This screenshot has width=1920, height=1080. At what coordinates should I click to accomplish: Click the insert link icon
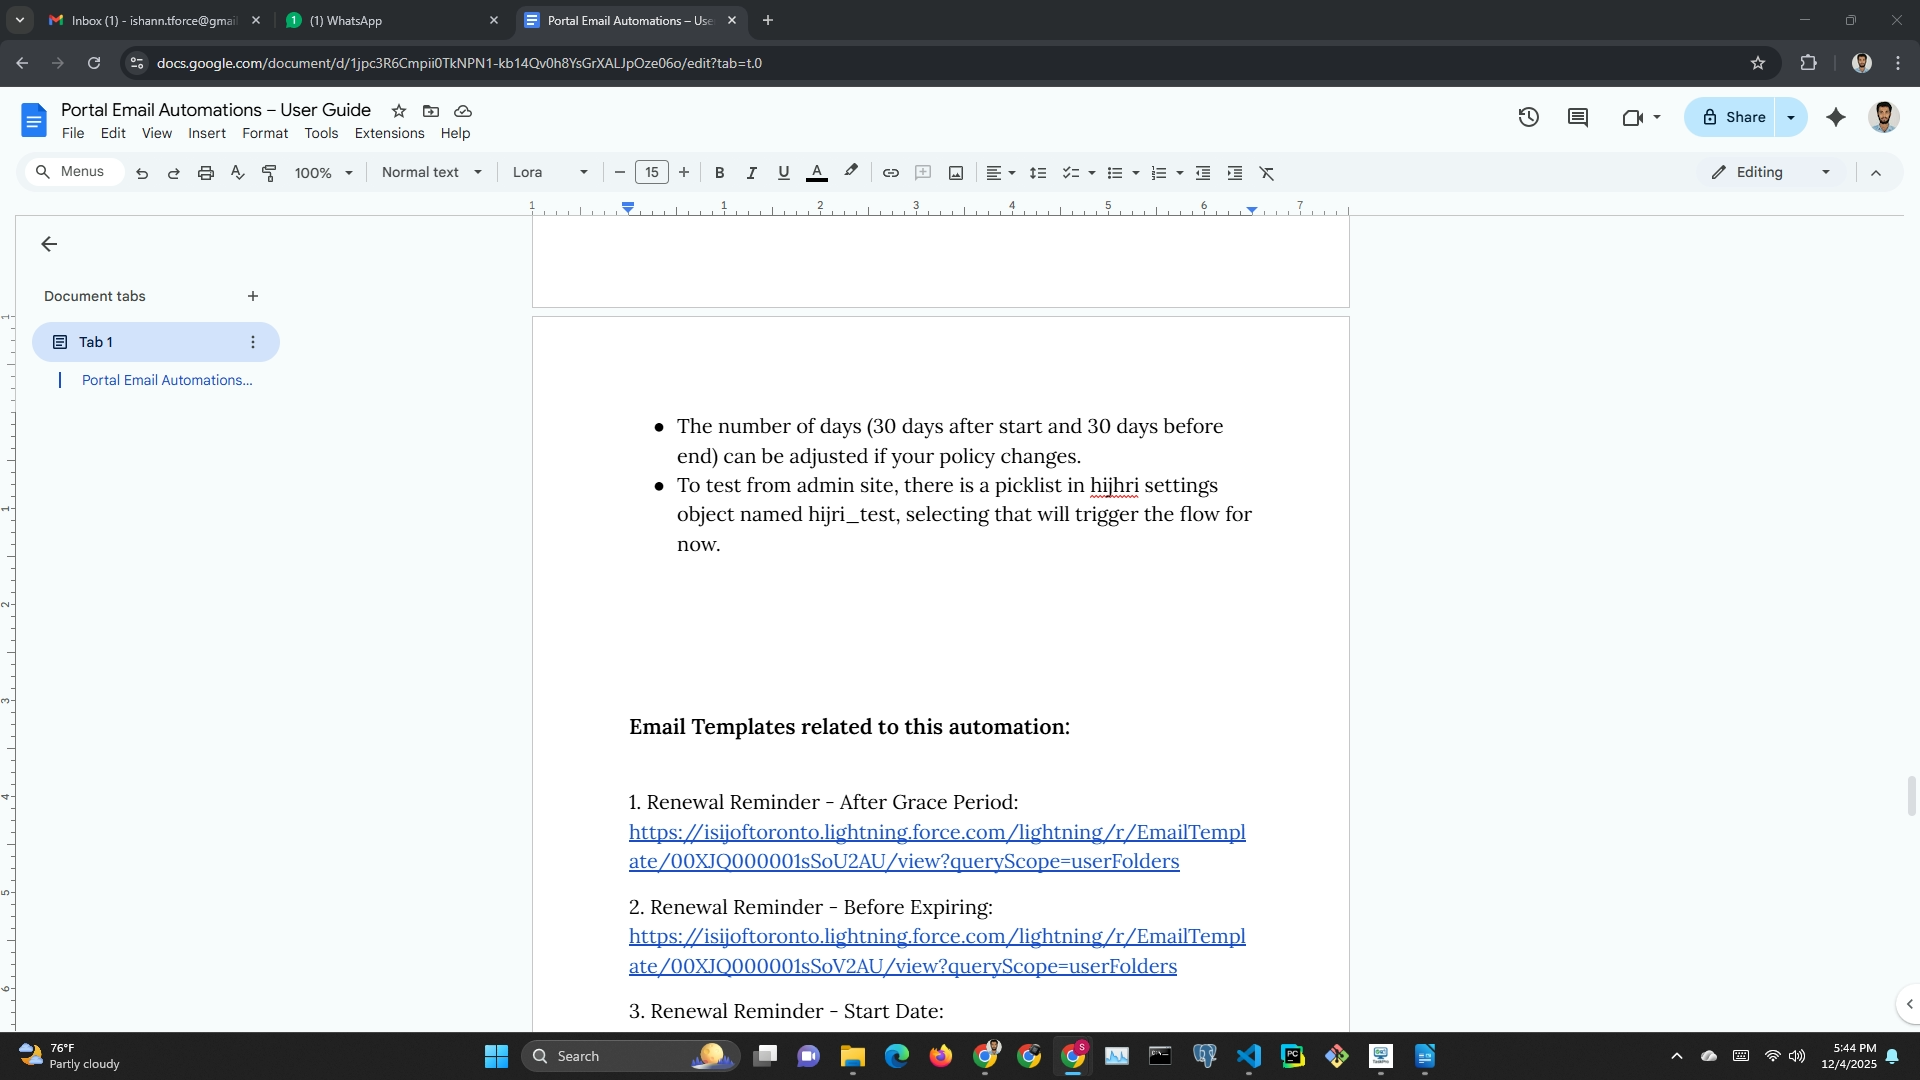pos(890,173)
